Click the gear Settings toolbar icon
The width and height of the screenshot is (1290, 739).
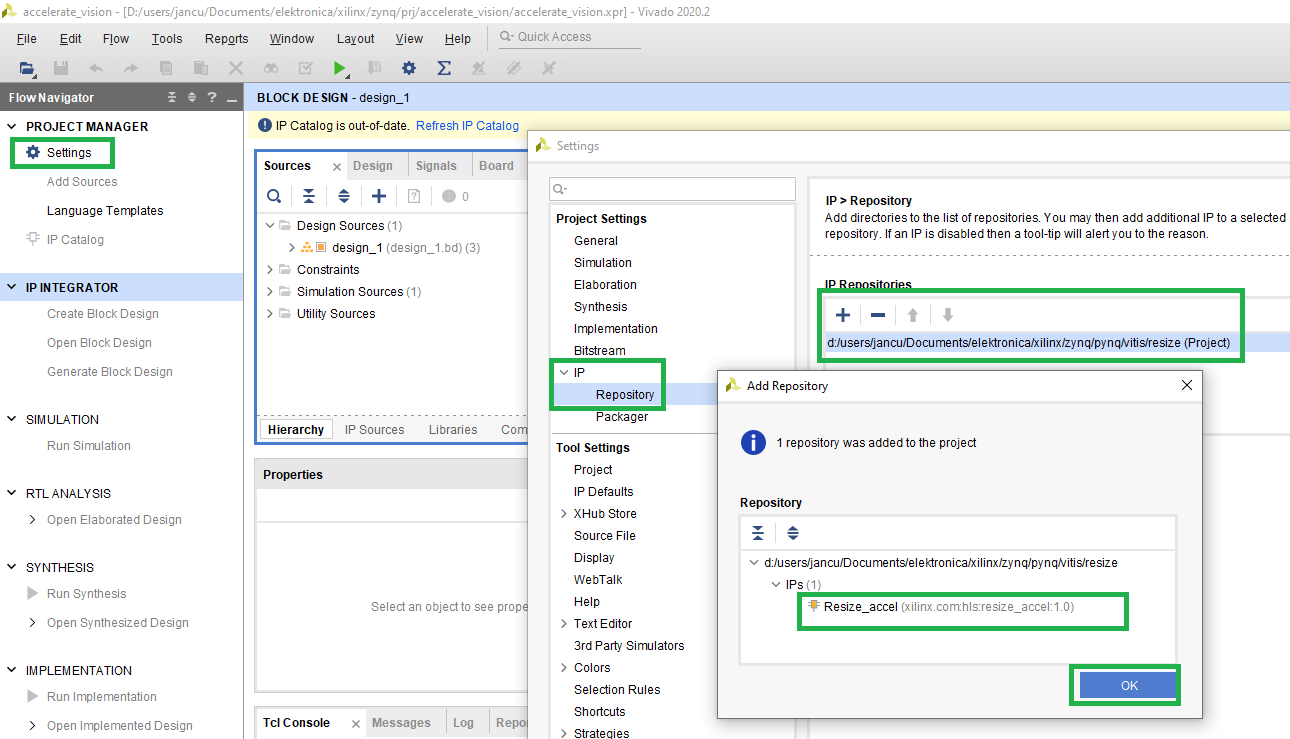click(408, 68)
